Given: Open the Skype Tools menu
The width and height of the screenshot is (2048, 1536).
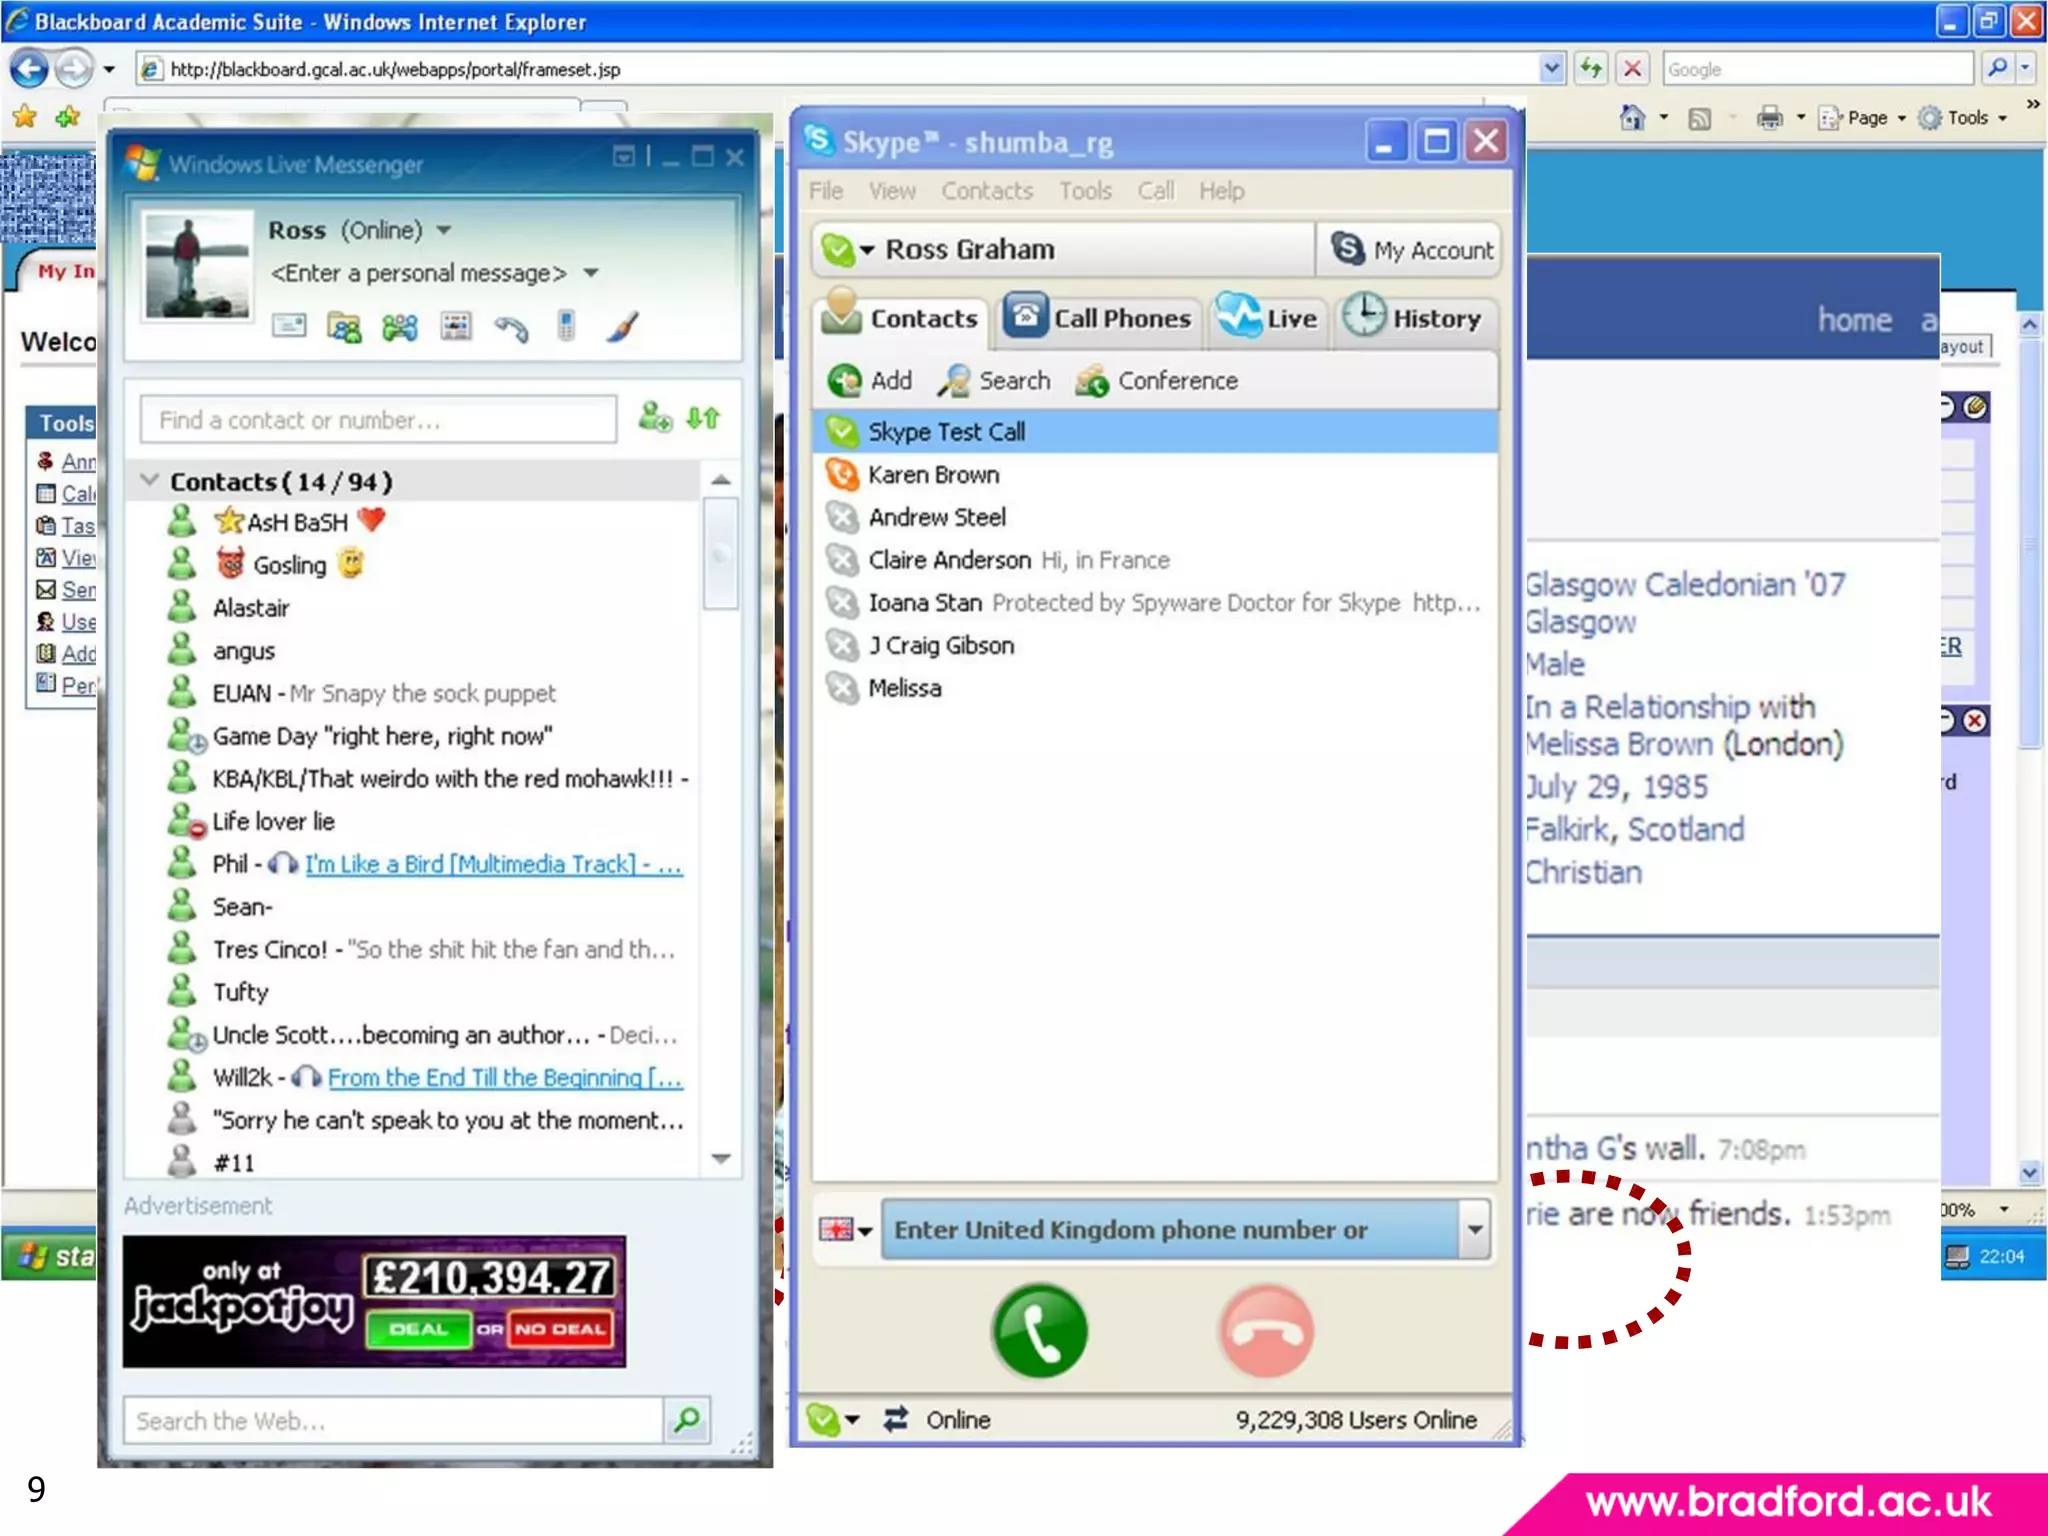Looking at the screenshot, I should [1085, 191].
